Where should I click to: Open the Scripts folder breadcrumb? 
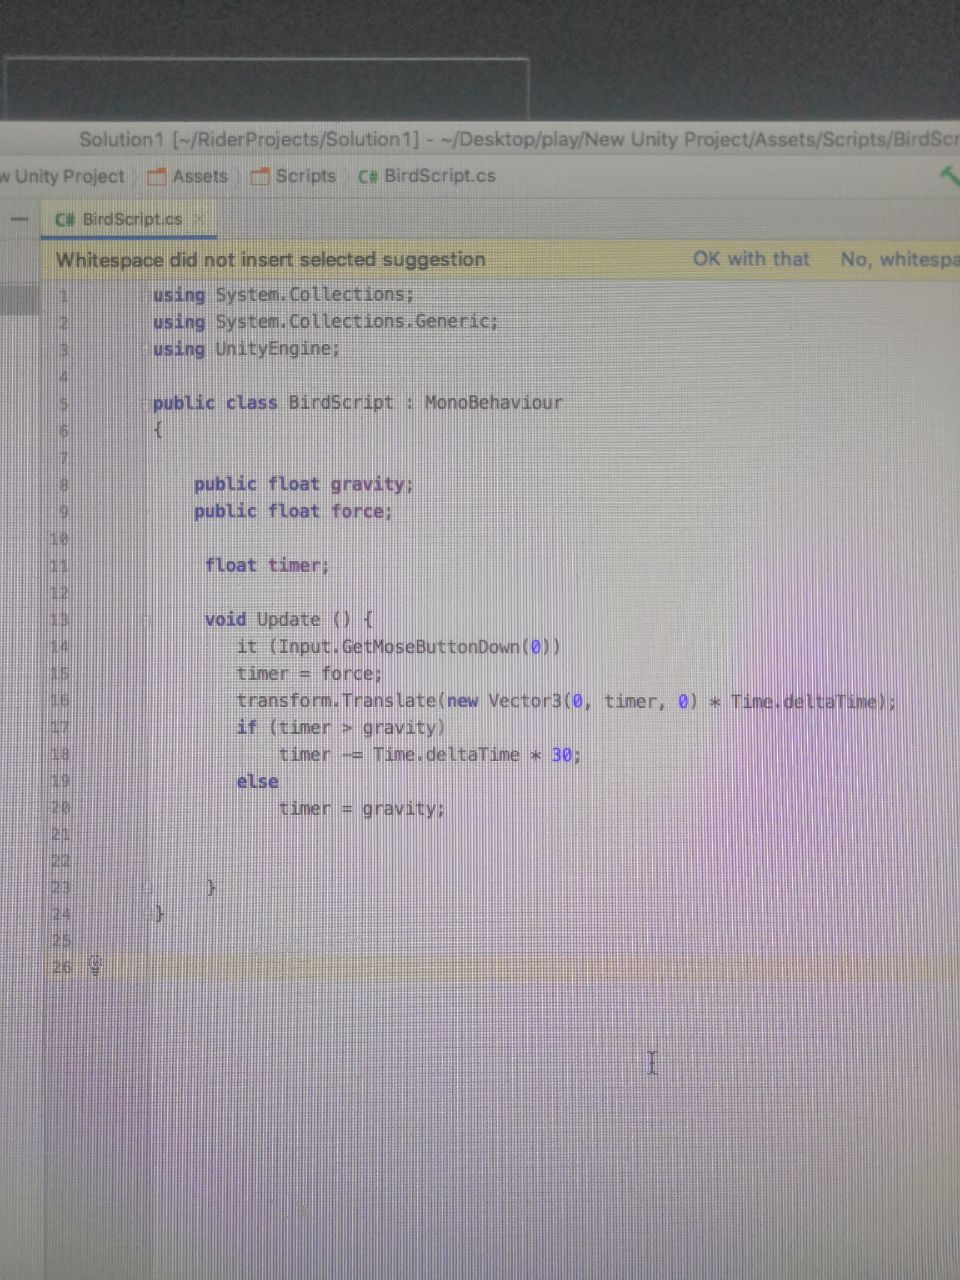click(x=294, y=176)
